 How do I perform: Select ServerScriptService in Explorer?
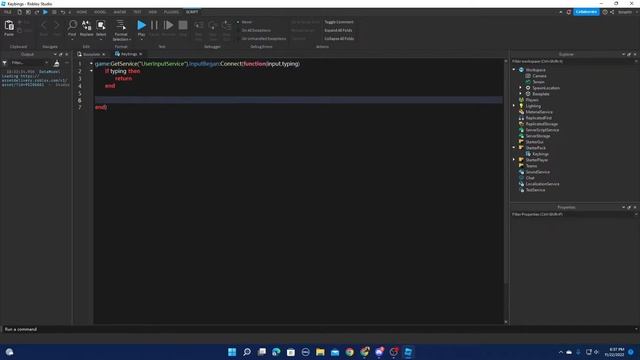click(x=542, y=130)
